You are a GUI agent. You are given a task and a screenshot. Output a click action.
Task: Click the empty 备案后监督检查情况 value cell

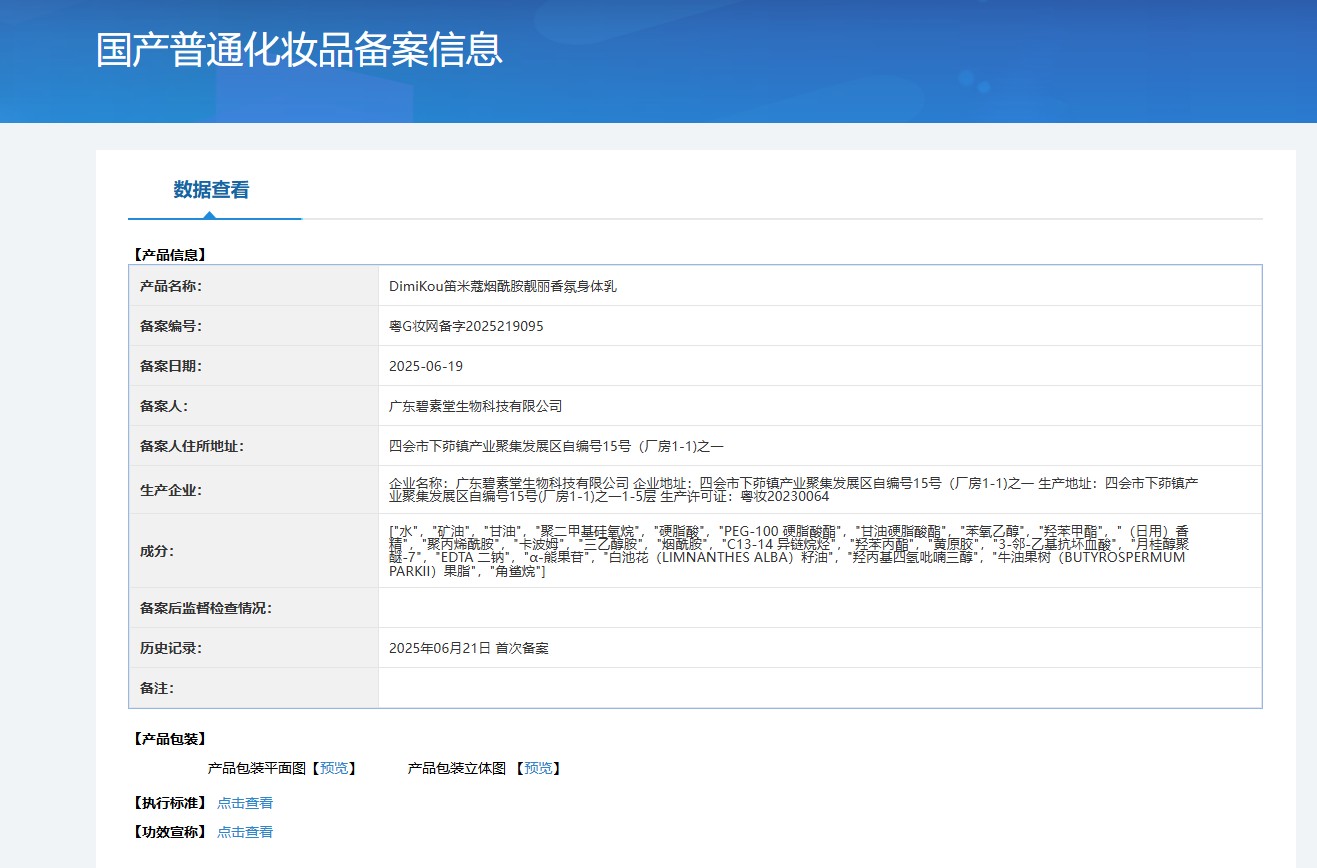(x=819, y=608)
